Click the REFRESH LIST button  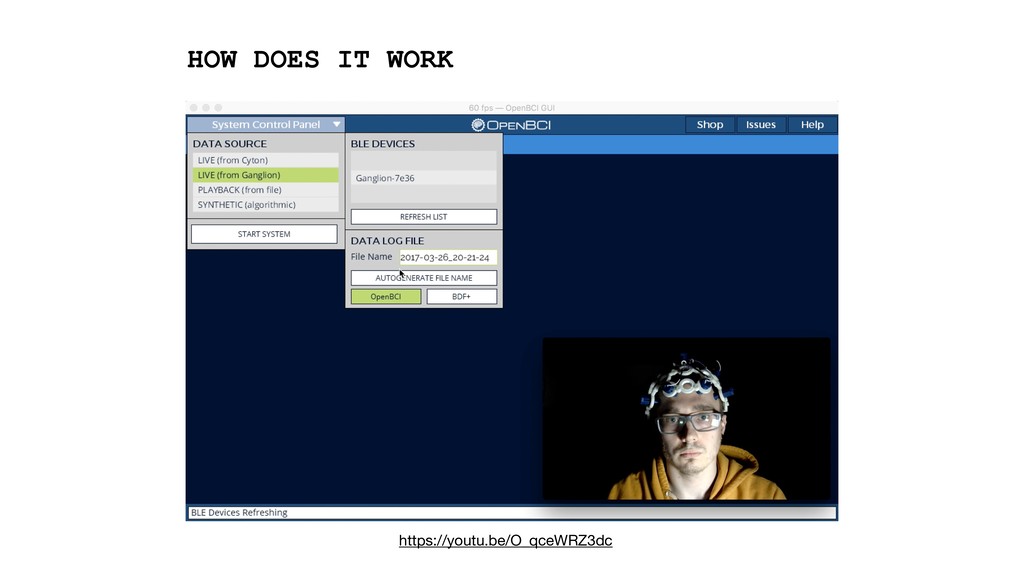click(x=423, y=217)
